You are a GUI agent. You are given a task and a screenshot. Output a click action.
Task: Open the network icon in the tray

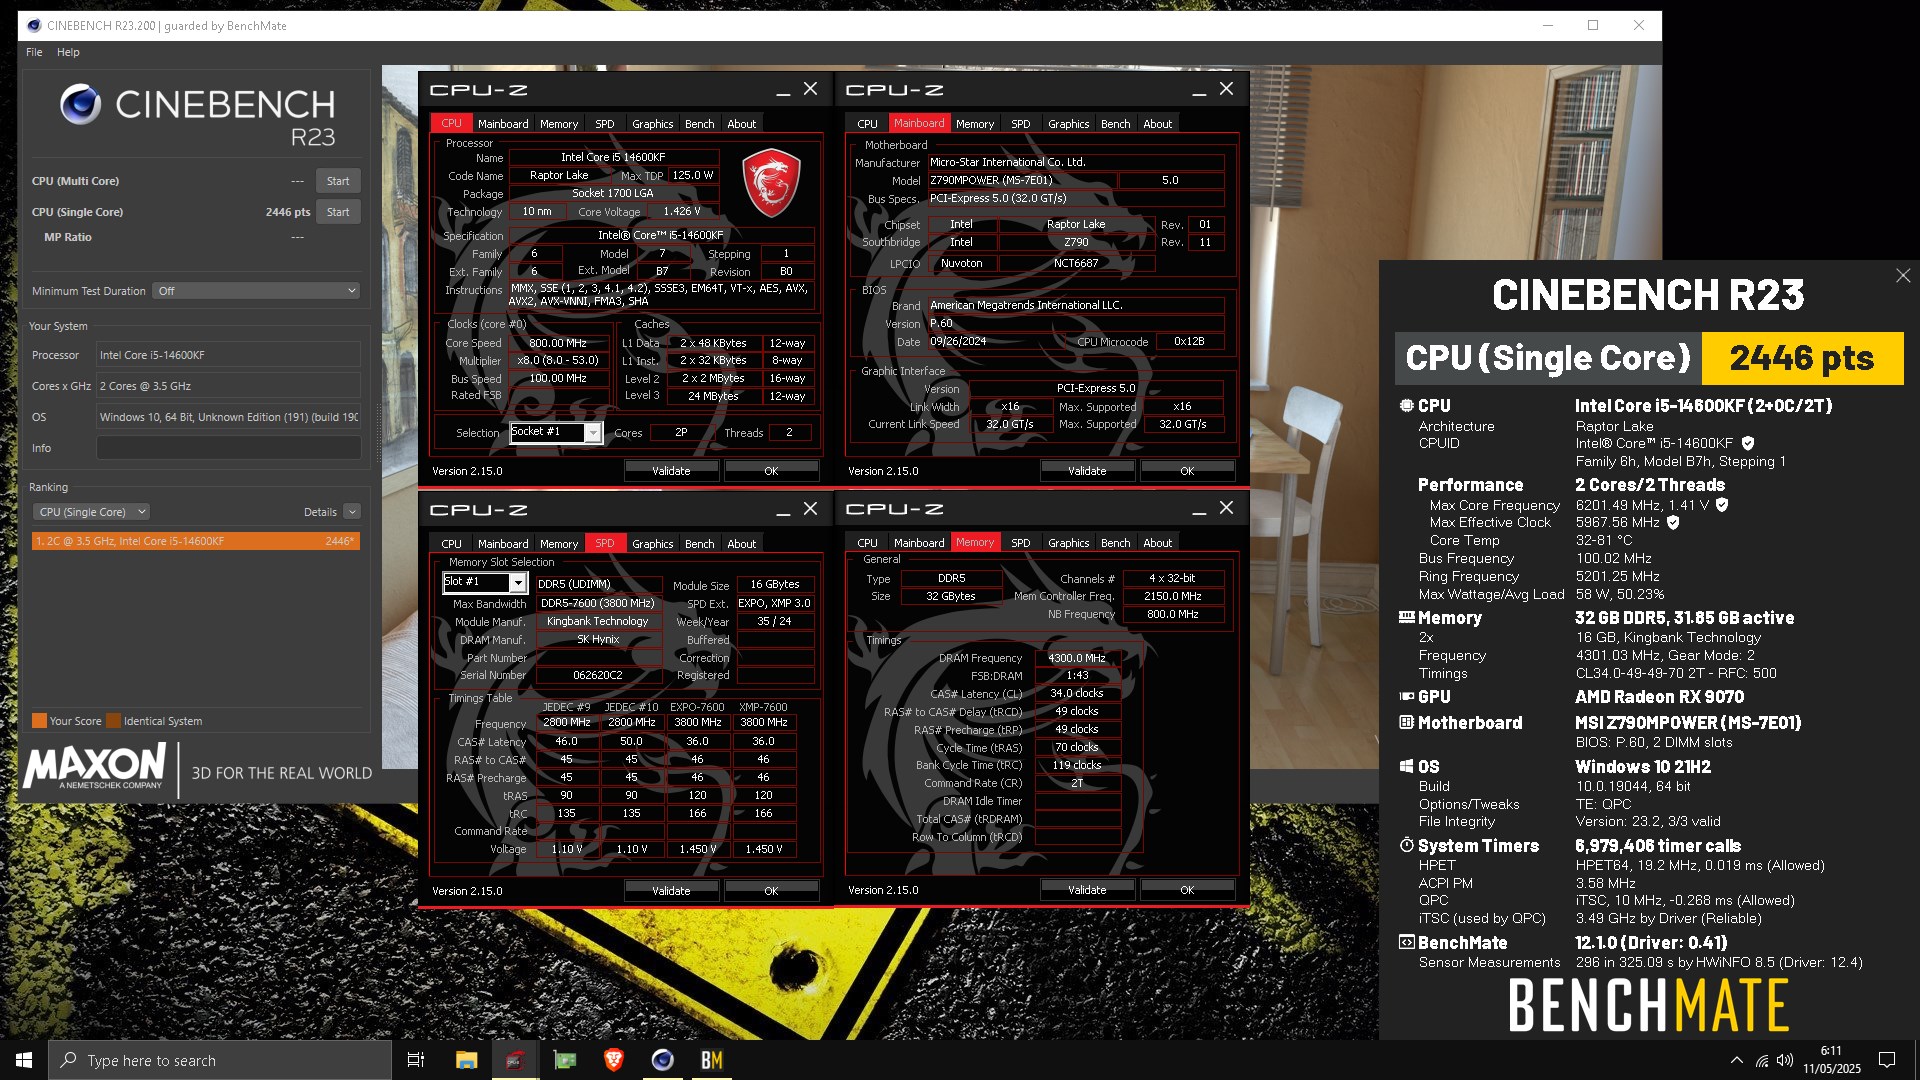1761,1060
